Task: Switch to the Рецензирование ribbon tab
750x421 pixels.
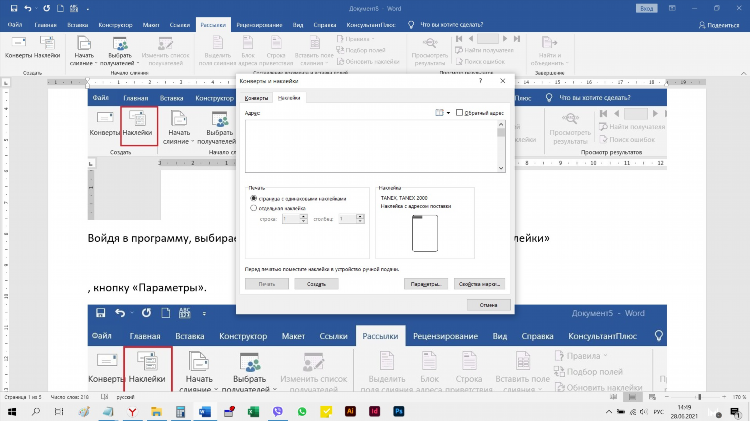Action: coord(259,24)
